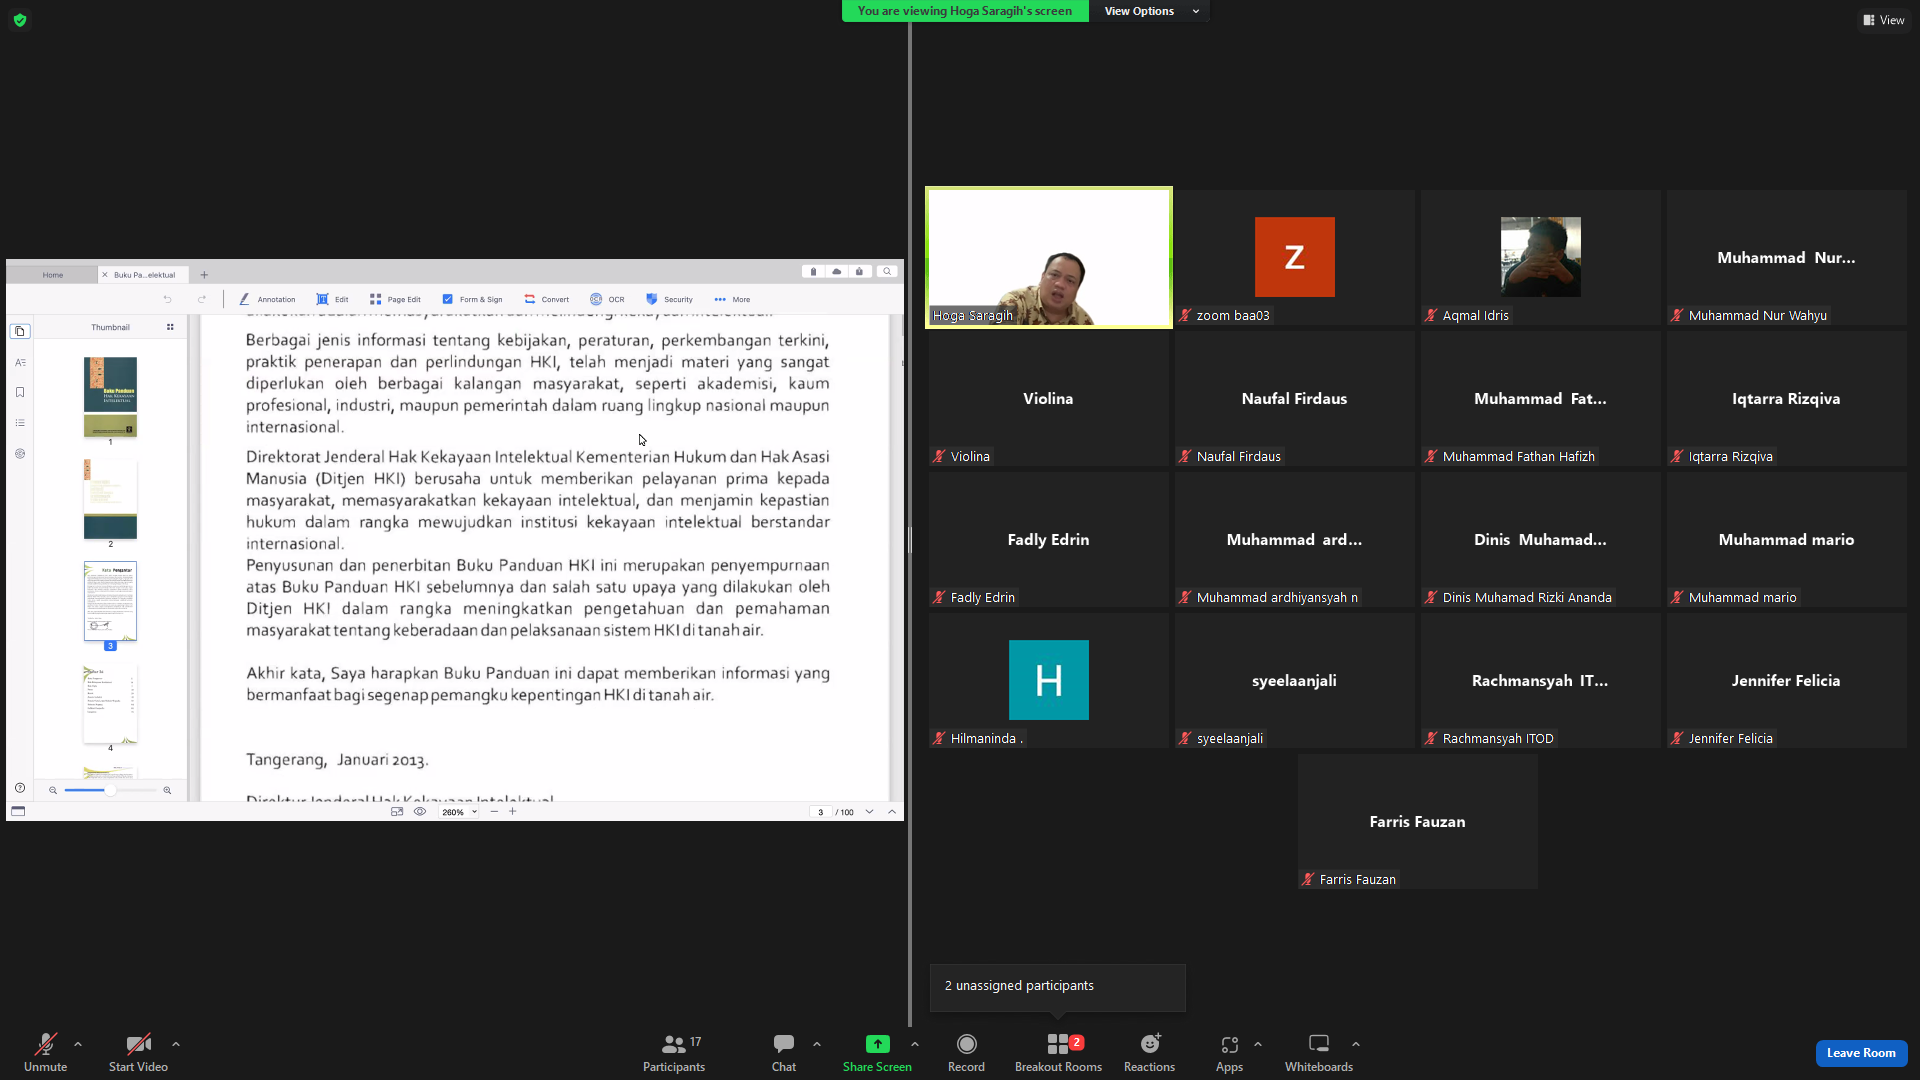1920x1080 pixels.
Task: Select the Buku Pa...elektual document tab
Action: pyautogui.click(x=144, y=274)
